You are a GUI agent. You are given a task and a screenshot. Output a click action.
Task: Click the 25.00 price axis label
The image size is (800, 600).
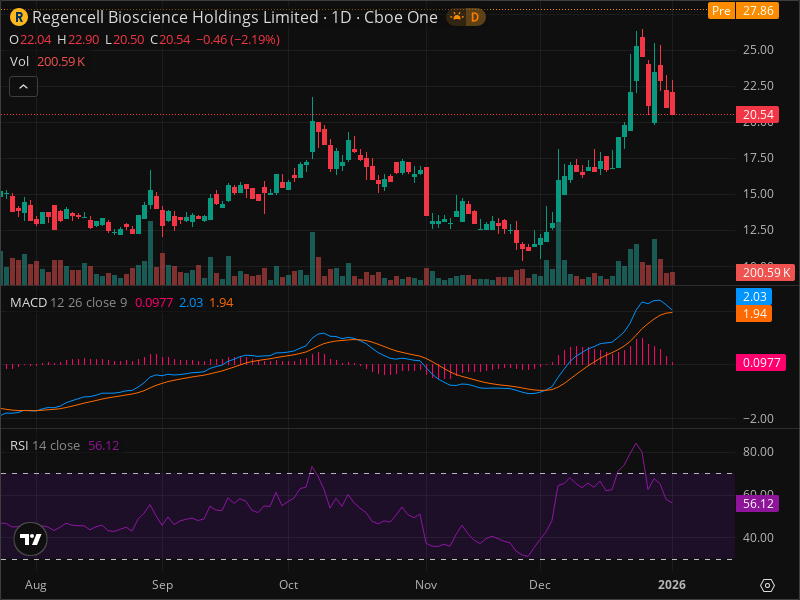pos(758,50)
